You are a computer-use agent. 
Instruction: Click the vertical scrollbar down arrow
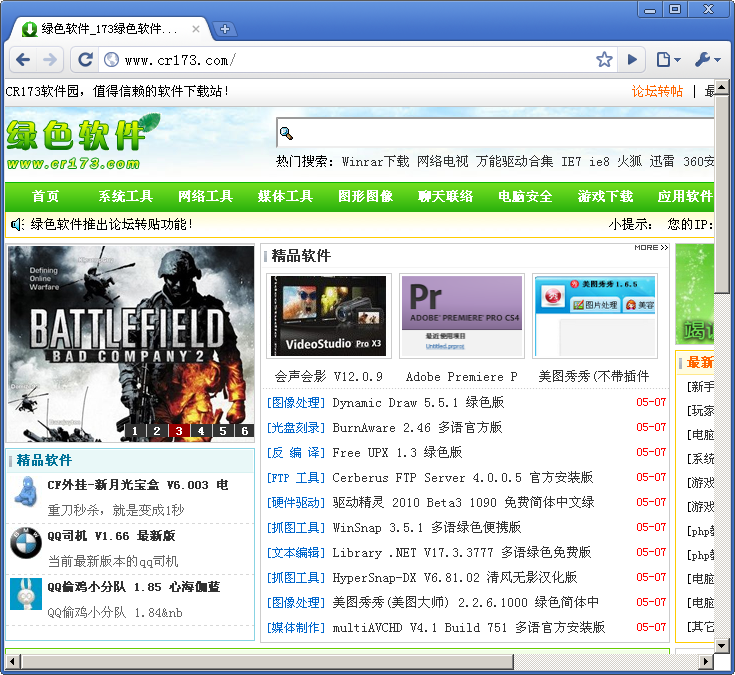722,646
